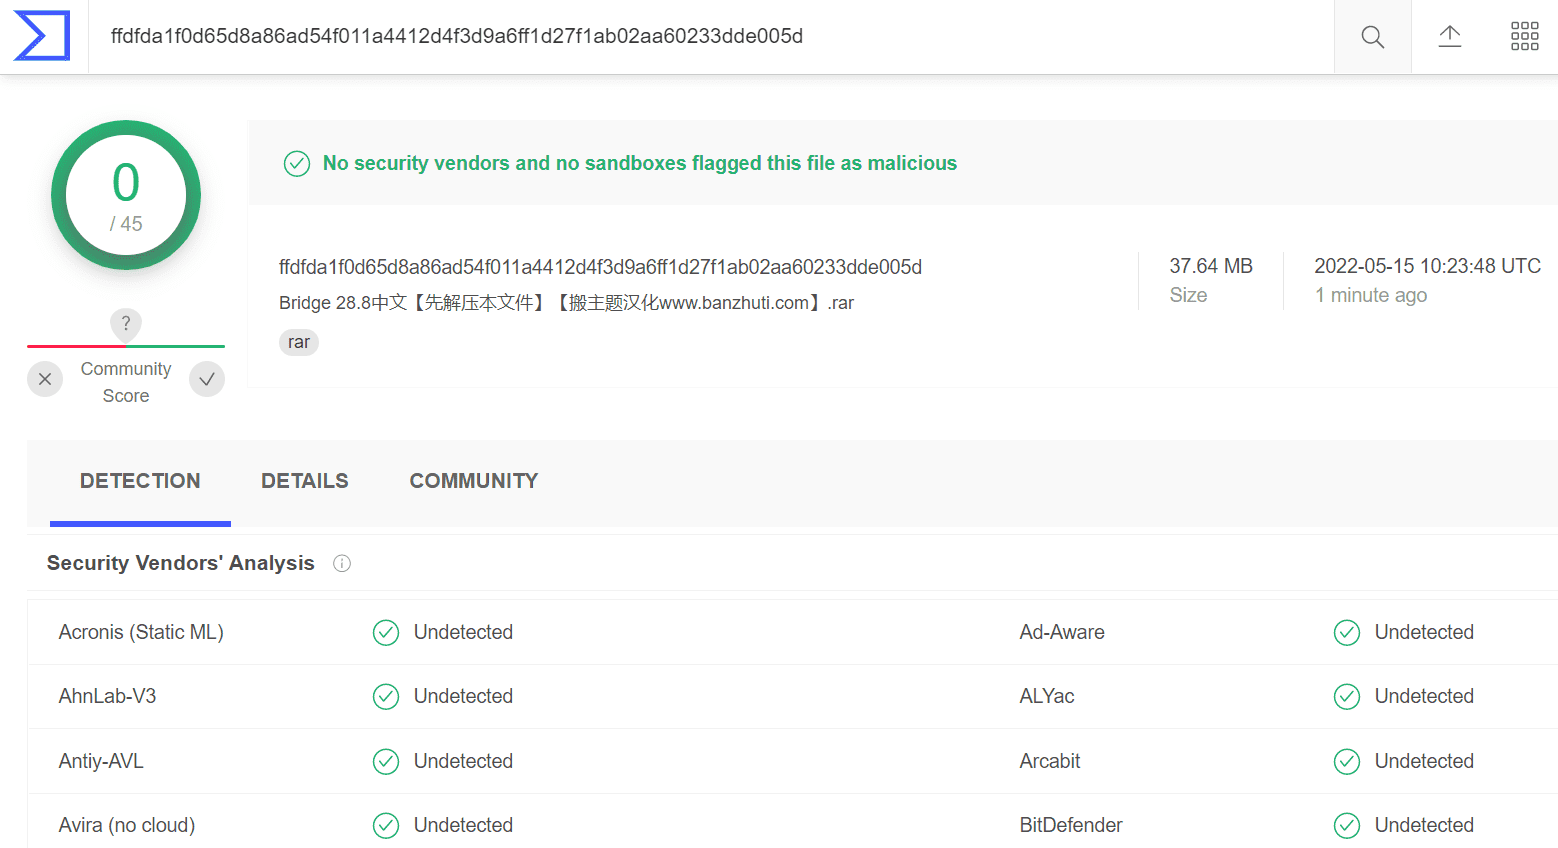Open the COMMUNITY tab
The height and width of the screenshot is (848, 1558).
point(474,481)
